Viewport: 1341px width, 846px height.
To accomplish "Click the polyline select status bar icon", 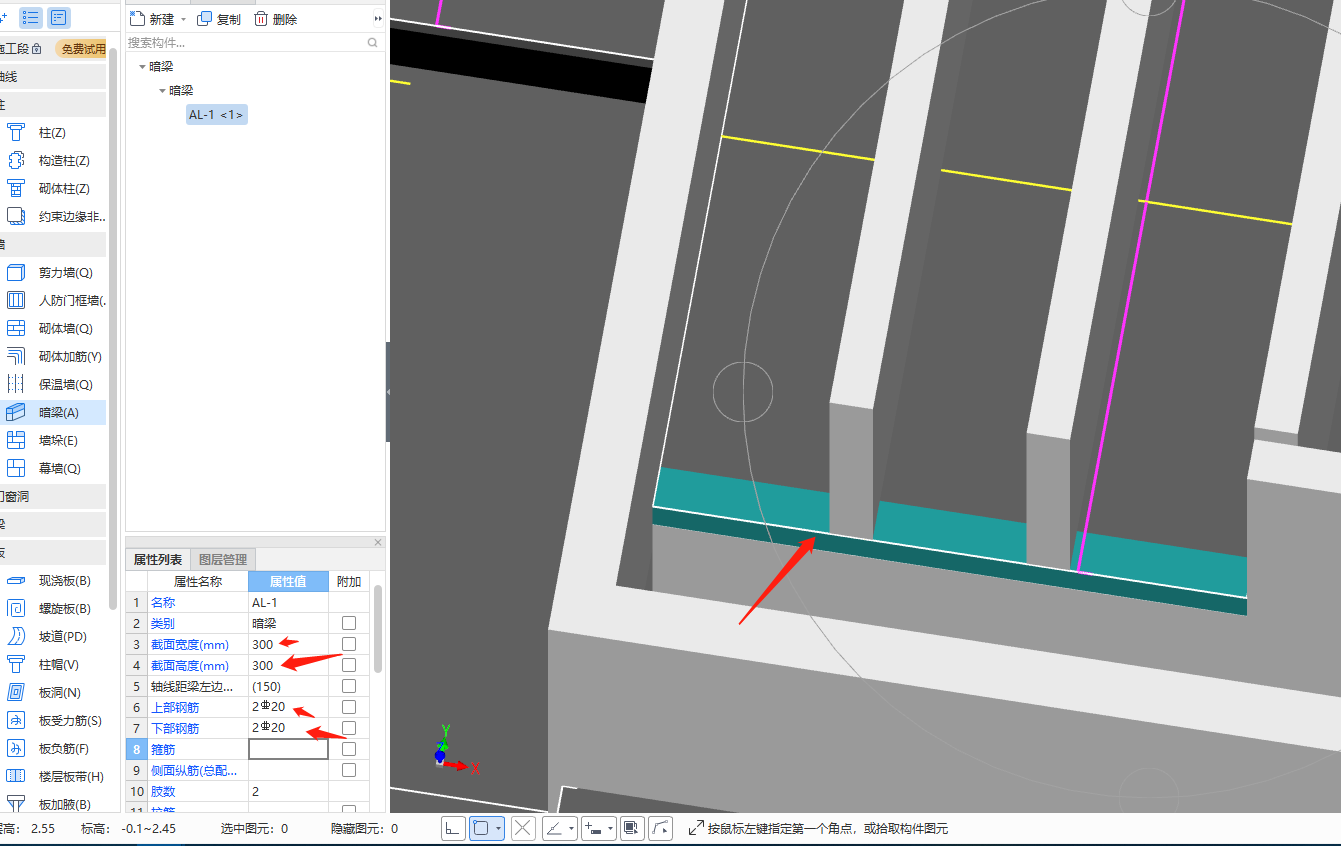I will (661, 828).
